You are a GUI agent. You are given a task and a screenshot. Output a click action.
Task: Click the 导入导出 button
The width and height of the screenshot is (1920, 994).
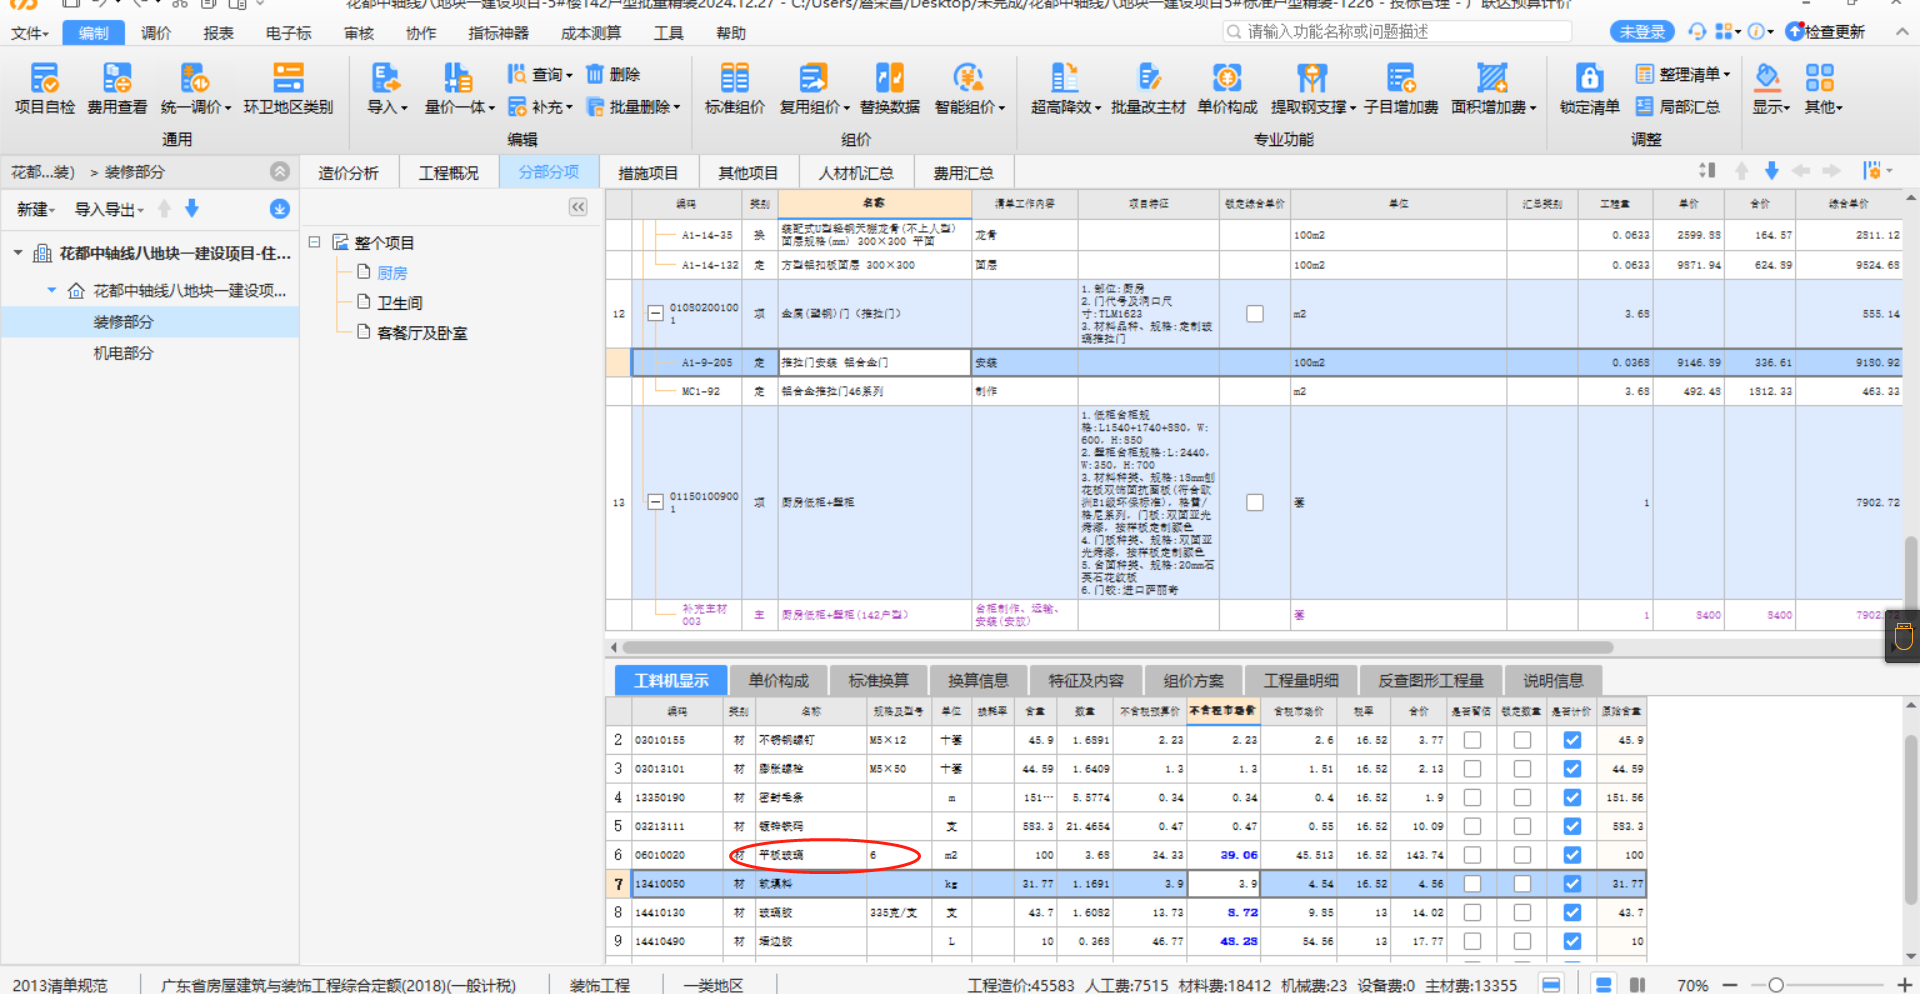[109, 209]
